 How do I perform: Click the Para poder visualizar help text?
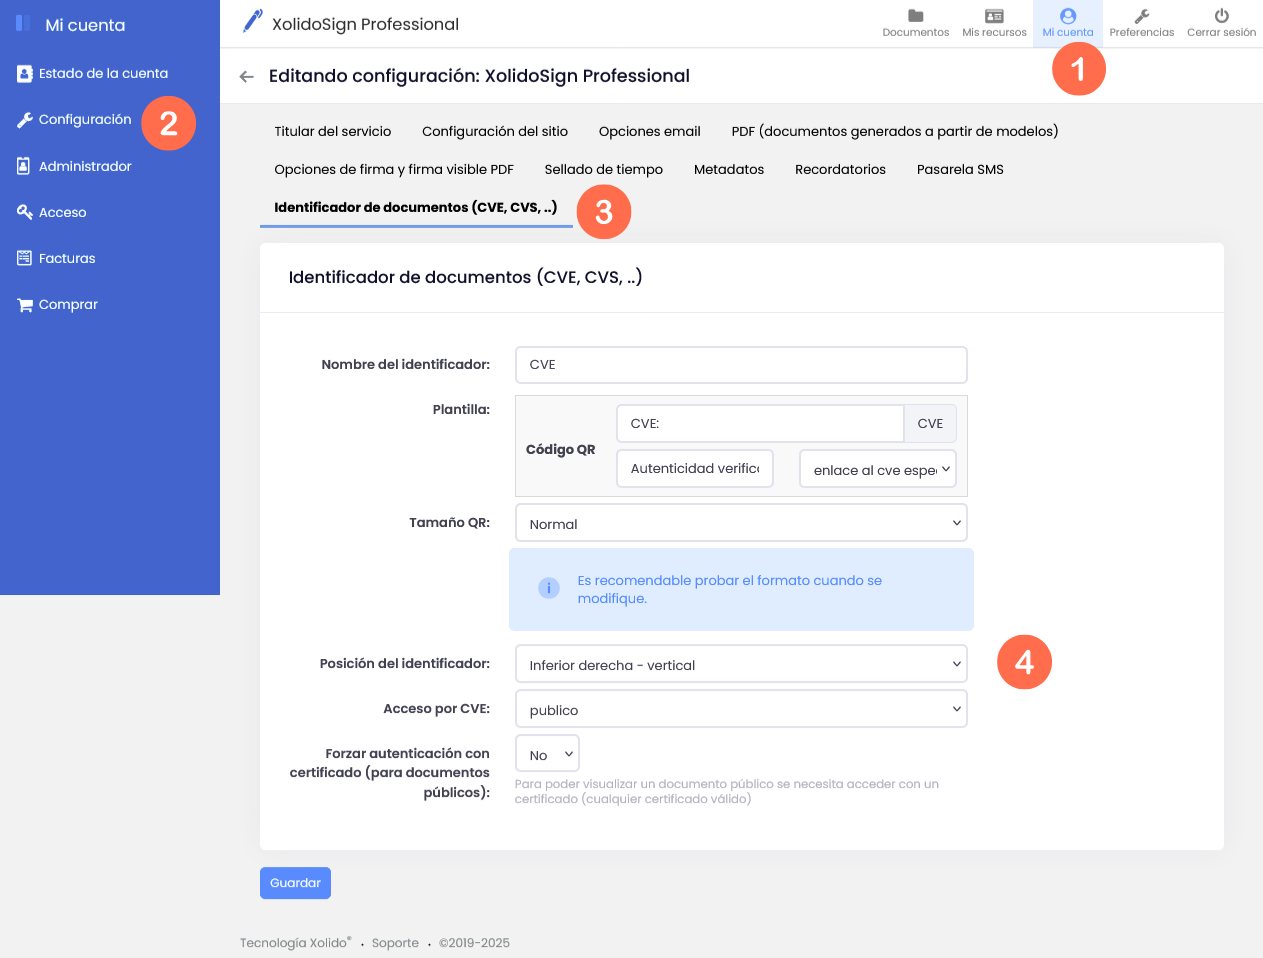pos(727,791)
